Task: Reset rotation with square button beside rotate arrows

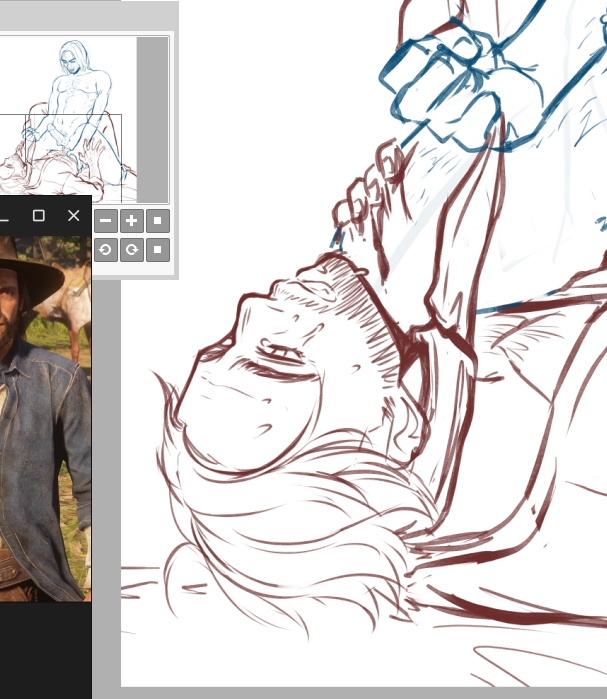Action: 157,249
